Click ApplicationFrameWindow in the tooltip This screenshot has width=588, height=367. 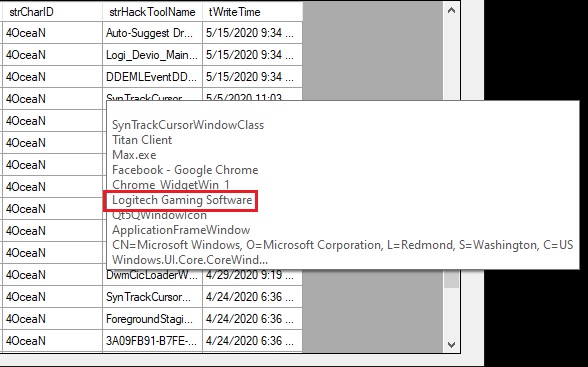[x=181, y=230]
